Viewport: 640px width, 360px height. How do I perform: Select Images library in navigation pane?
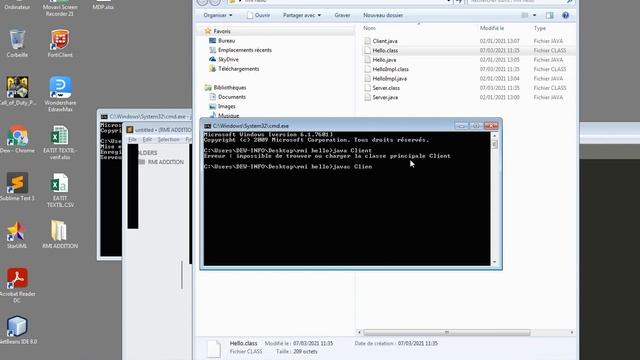click(227, 106)
